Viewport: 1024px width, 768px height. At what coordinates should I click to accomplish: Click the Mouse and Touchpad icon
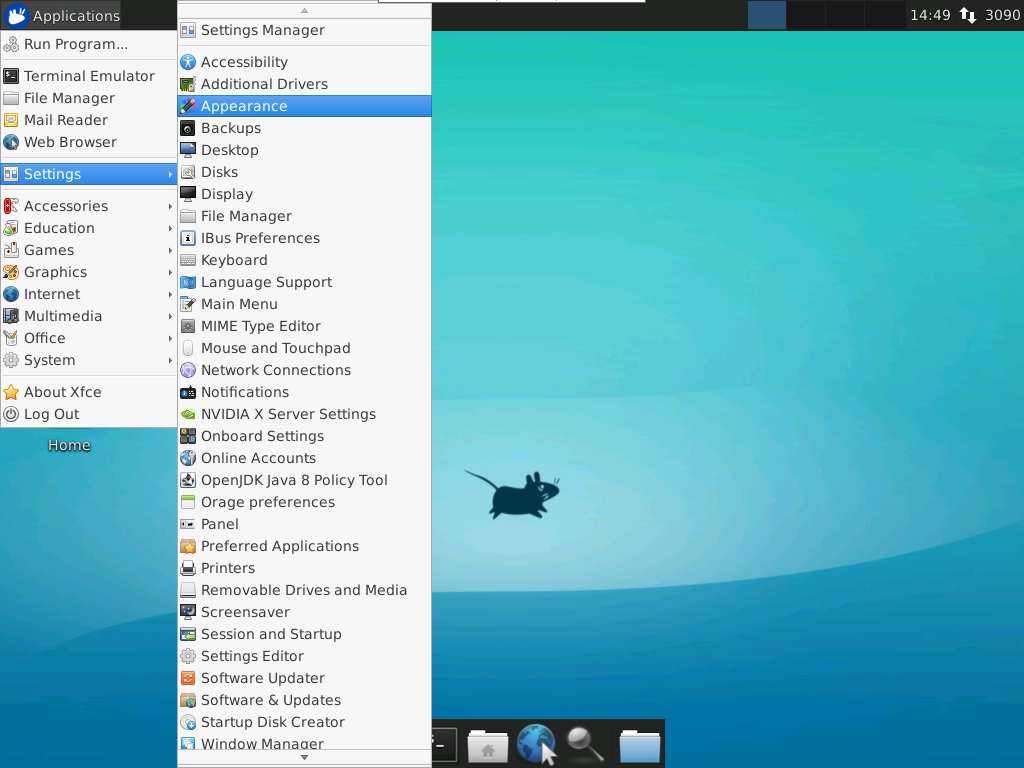[x=188, y=349]
